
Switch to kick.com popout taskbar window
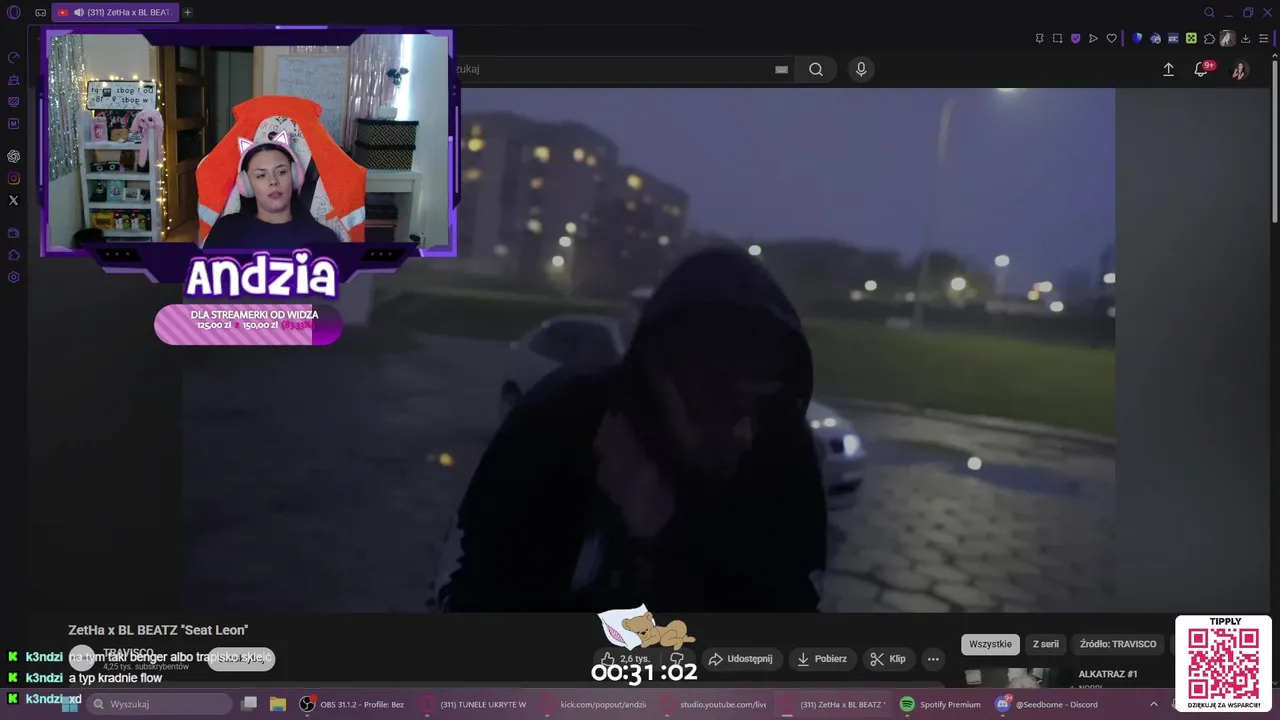(593, 704)
